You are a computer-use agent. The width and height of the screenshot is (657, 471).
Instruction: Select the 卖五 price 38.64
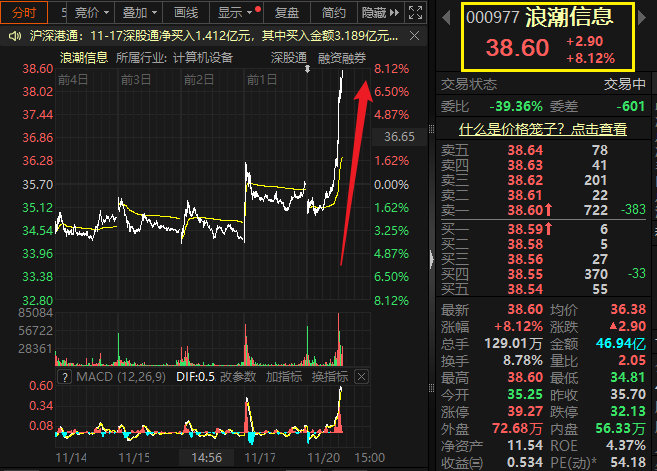[x=525, y=150]
